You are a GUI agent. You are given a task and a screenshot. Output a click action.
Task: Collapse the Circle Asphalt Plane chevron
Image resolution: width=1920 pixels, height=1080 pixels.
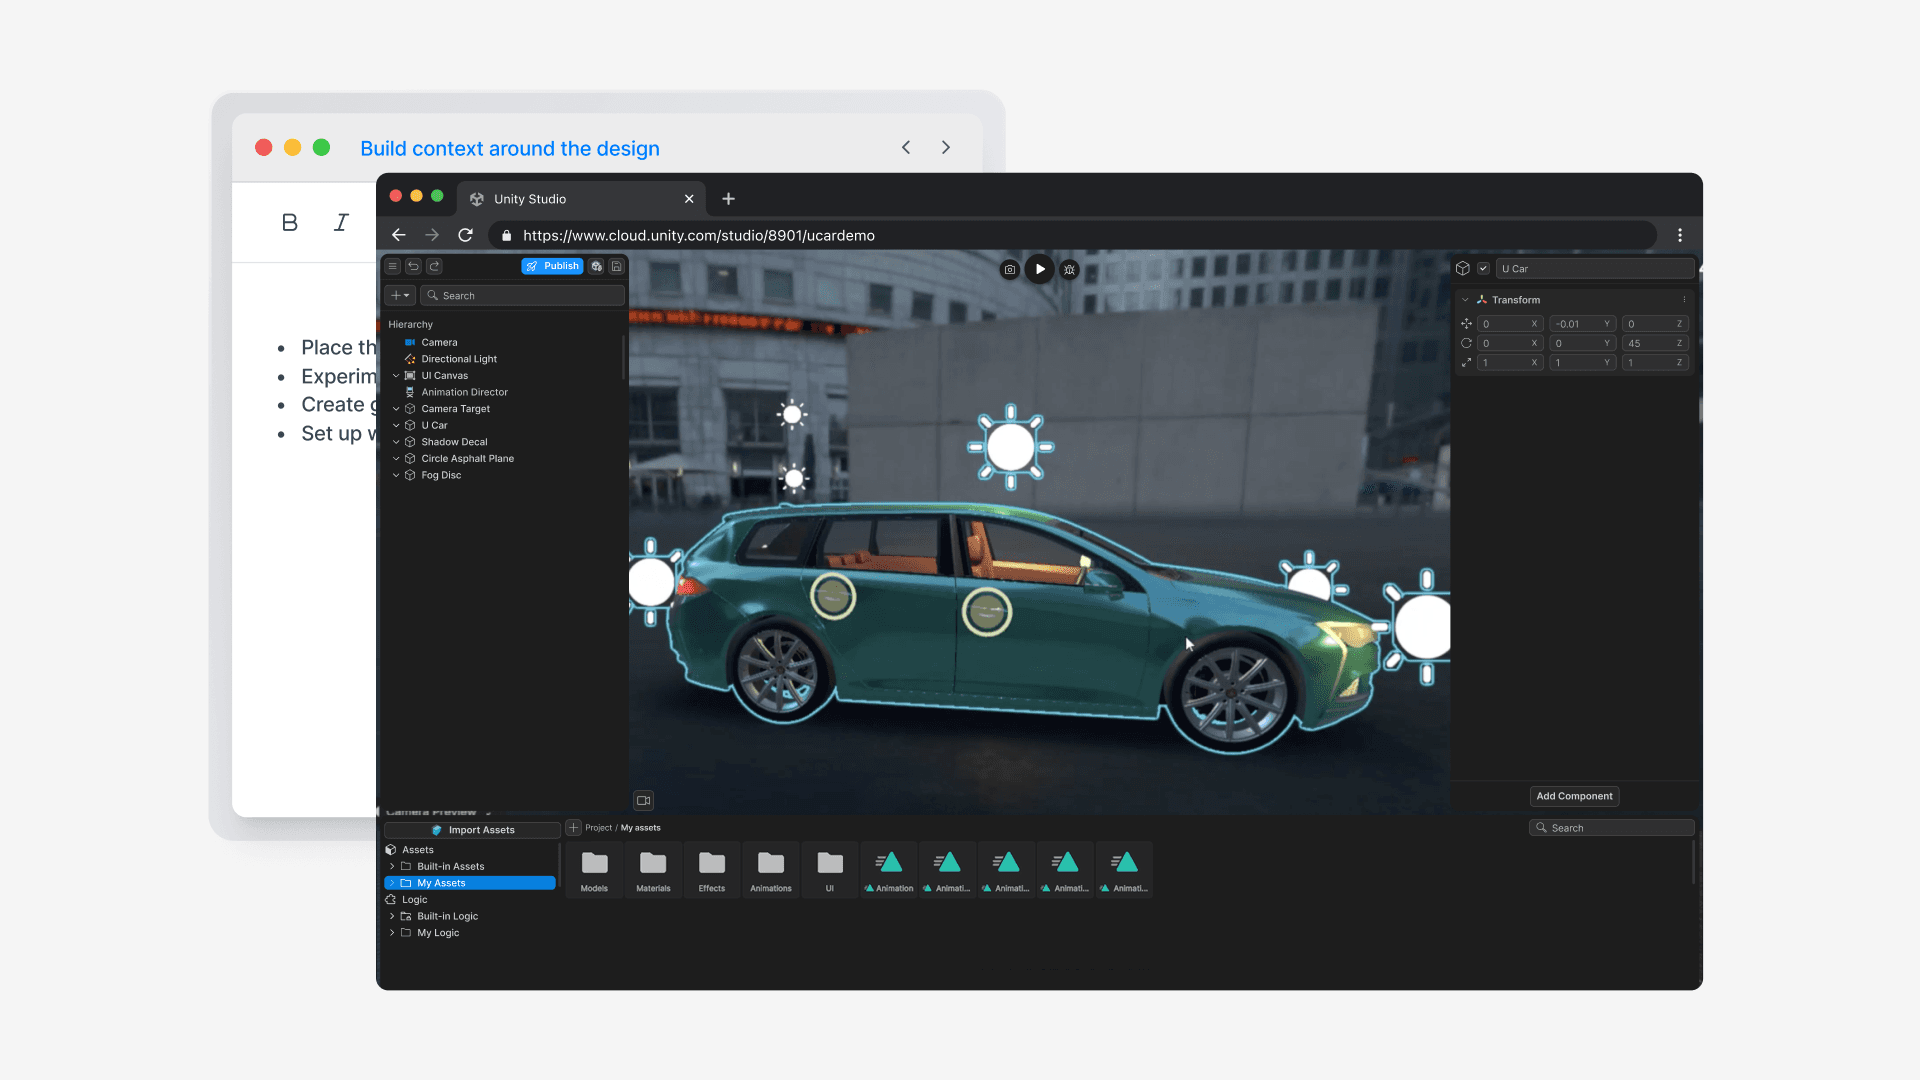[x=396, y=459]
